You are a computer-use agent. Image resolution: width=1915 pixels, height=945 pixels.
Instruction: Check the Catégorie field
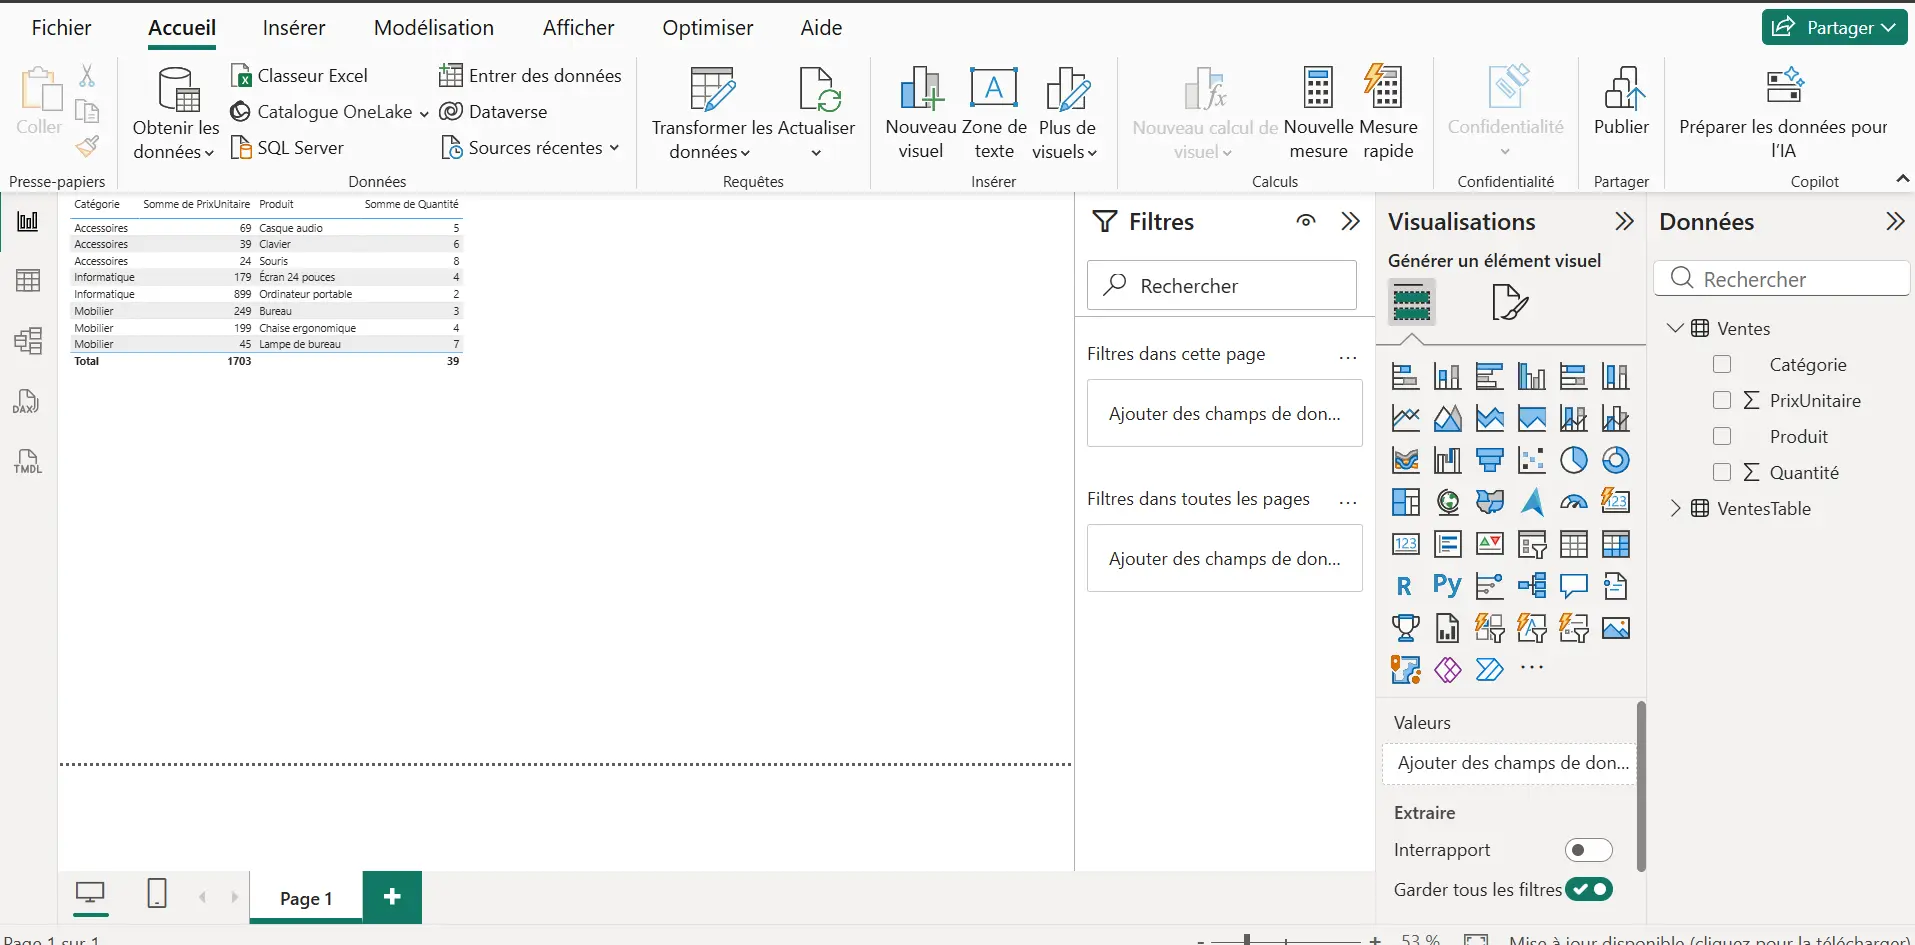(x=1722, y=364)
